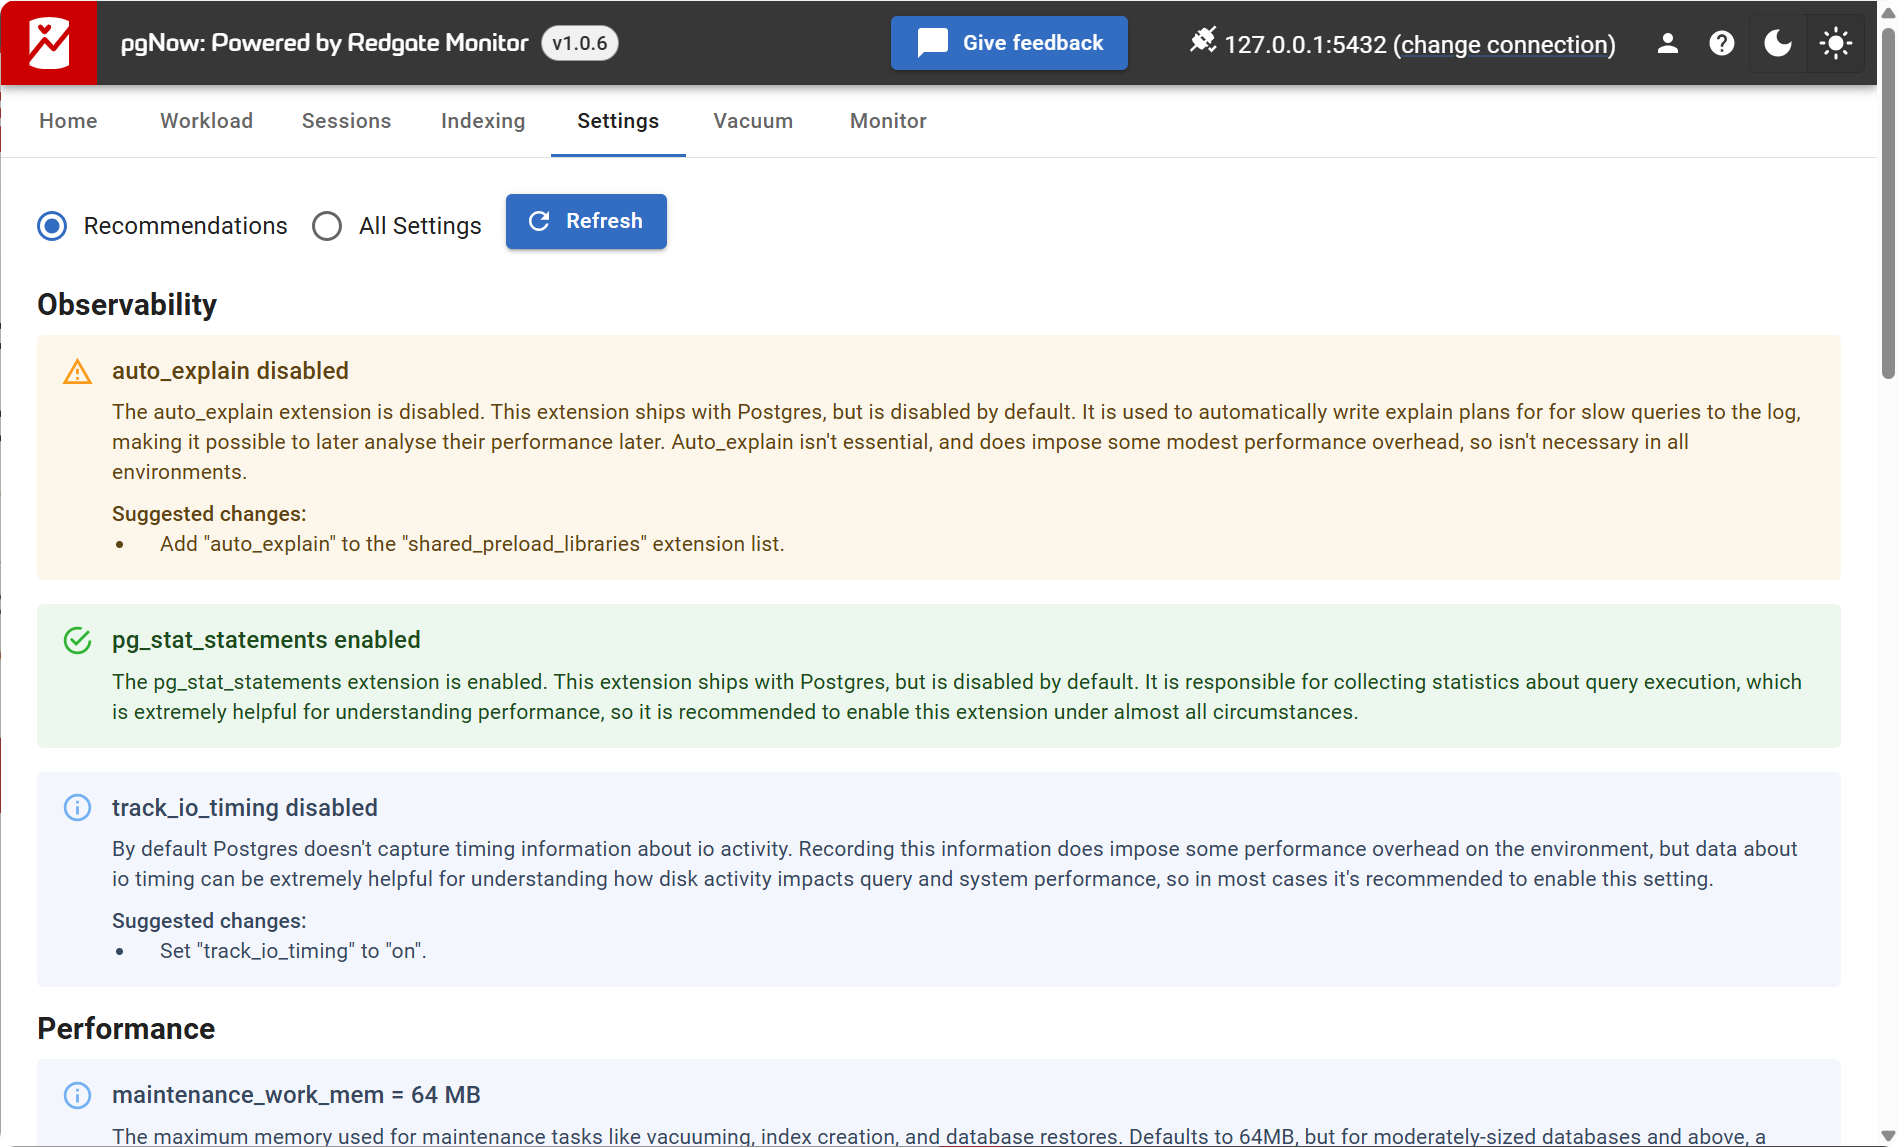Click the Set "track_io_timing" to "on" line
The height and width of the screenshot is (1147, 1899).
293,951
